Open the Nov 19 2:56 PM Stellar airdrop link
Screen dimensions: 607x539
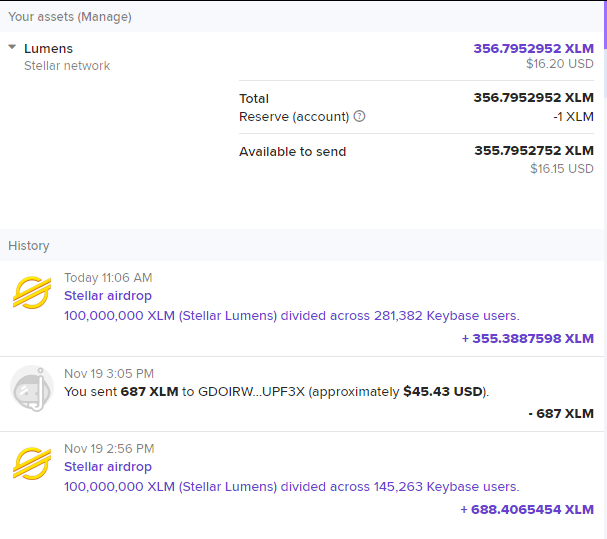[x=108, y=467]
